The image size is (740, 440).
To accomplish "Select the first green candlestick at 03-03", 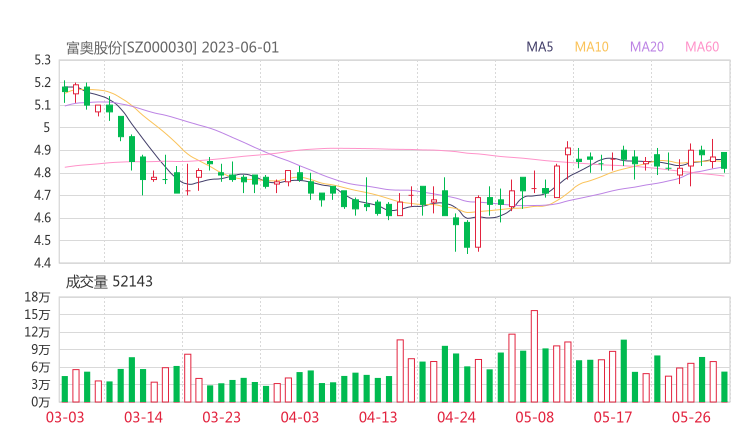I will [x=65, y=91].
